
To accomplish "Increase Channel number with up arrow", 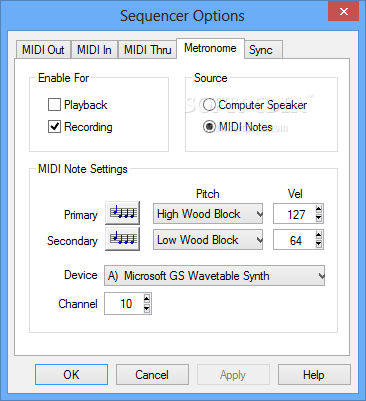I will pyautogui.click(x=147, y=298).
